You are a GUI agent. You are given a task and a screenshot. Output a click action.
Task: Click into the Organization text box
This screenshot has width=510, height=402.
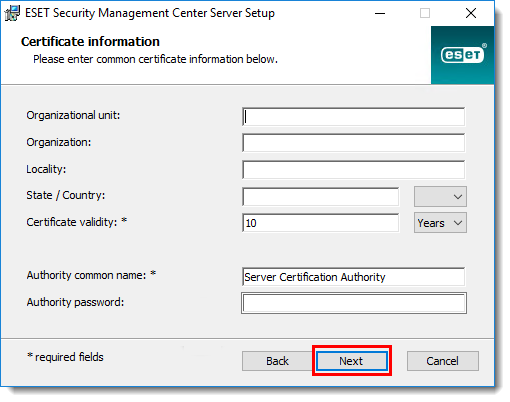pyautogui.click(x=353, y=143)
